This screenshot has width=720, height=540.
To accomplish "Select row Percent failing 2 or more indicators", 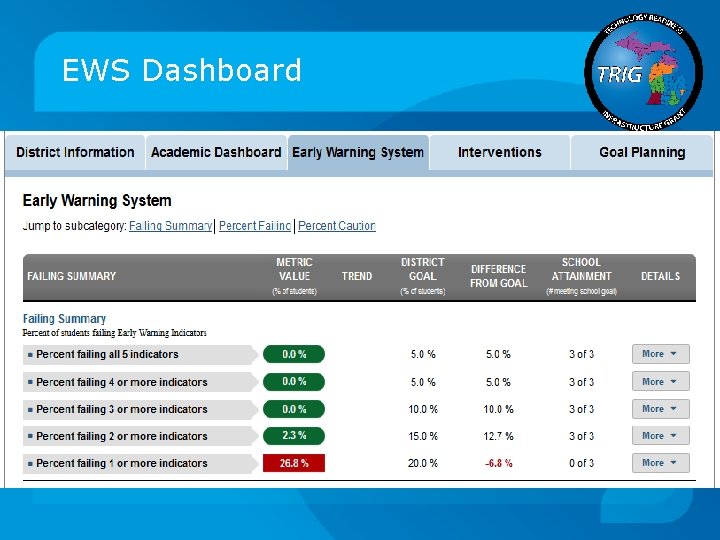I will pyautogui.click(x=140, y=436).
